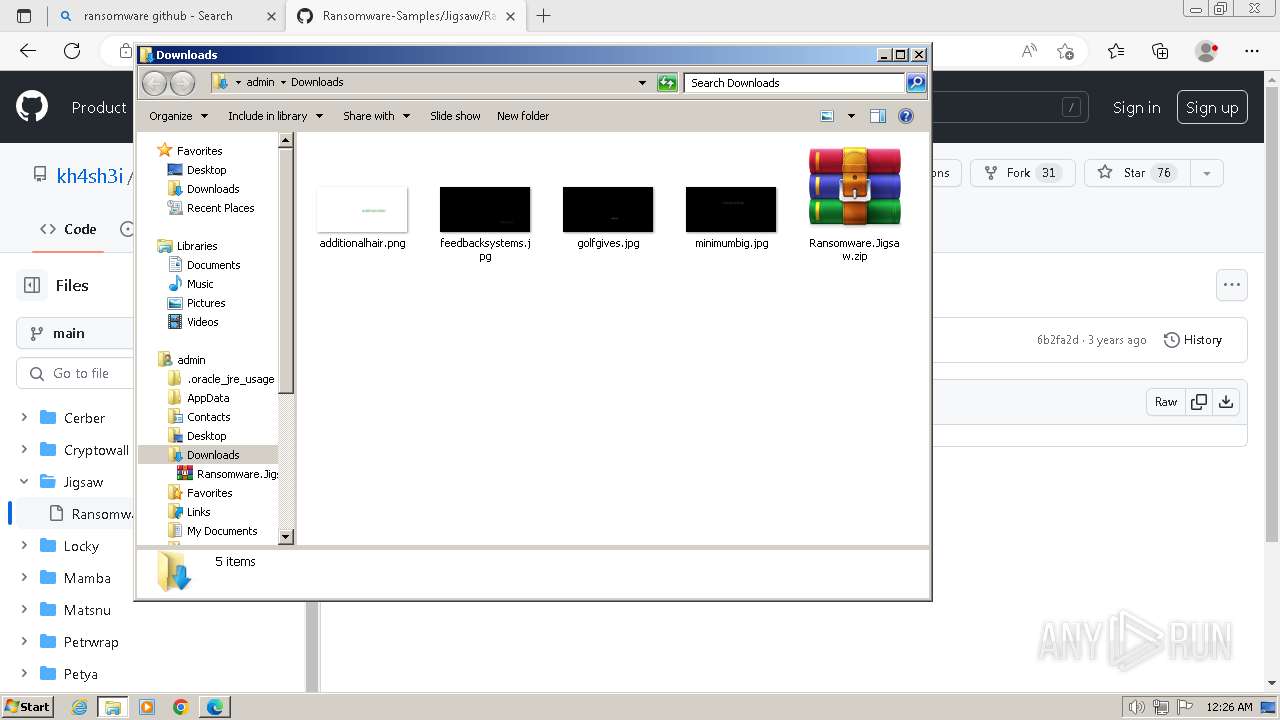Click the search magnifier in Explorer

tap(916, 83)
